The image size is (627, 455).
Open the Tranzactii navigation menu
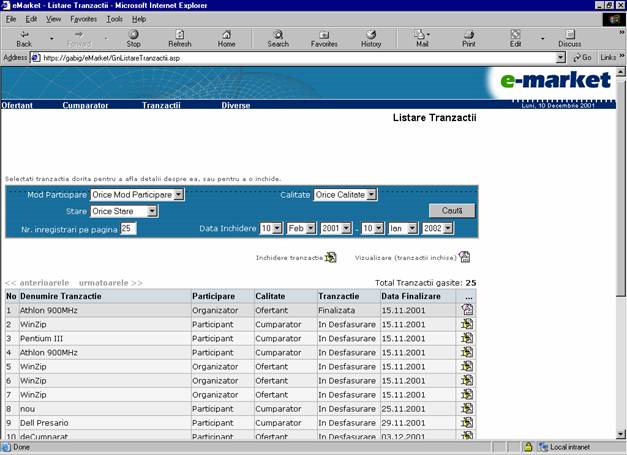[x=161, y=105]
